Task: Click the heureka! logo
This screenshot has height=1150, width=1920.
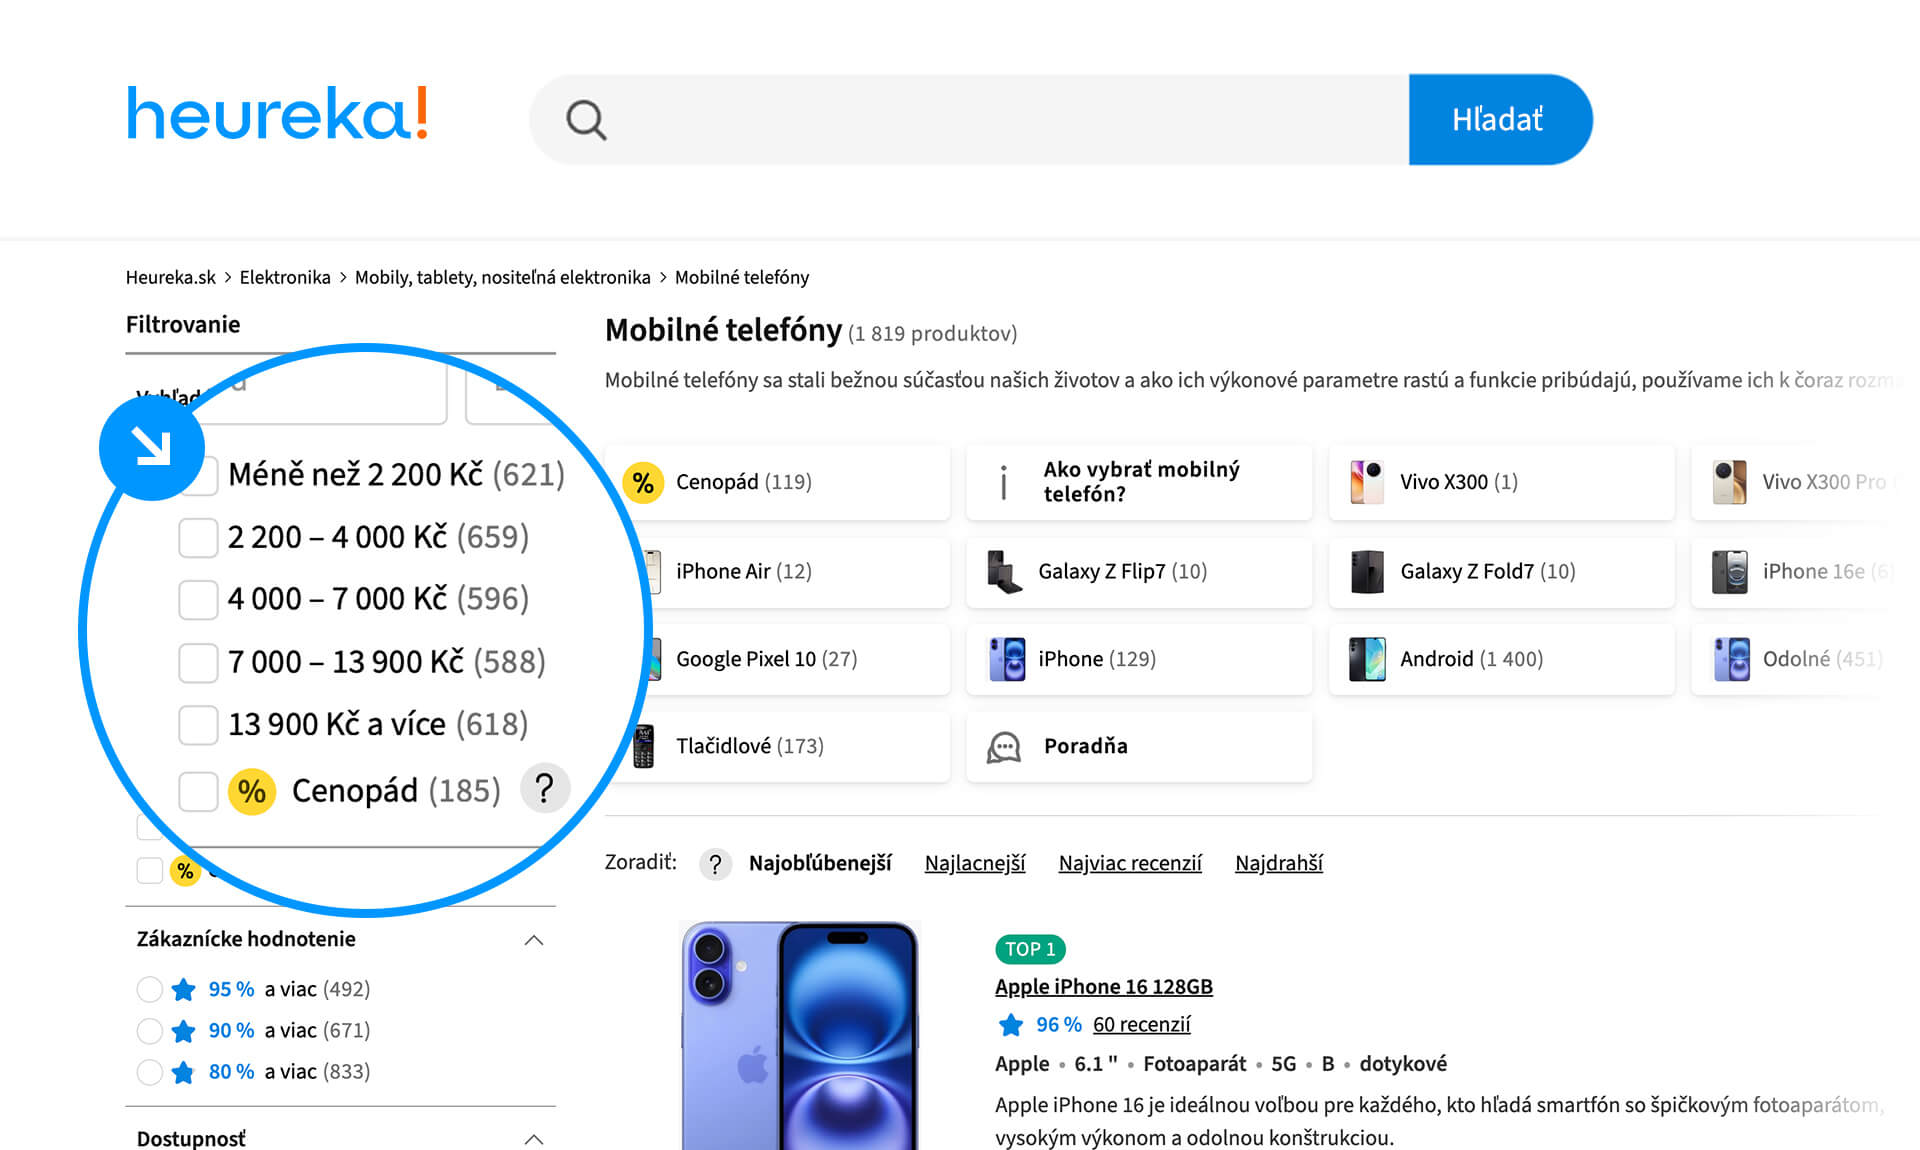Action: tap(277, 113)
